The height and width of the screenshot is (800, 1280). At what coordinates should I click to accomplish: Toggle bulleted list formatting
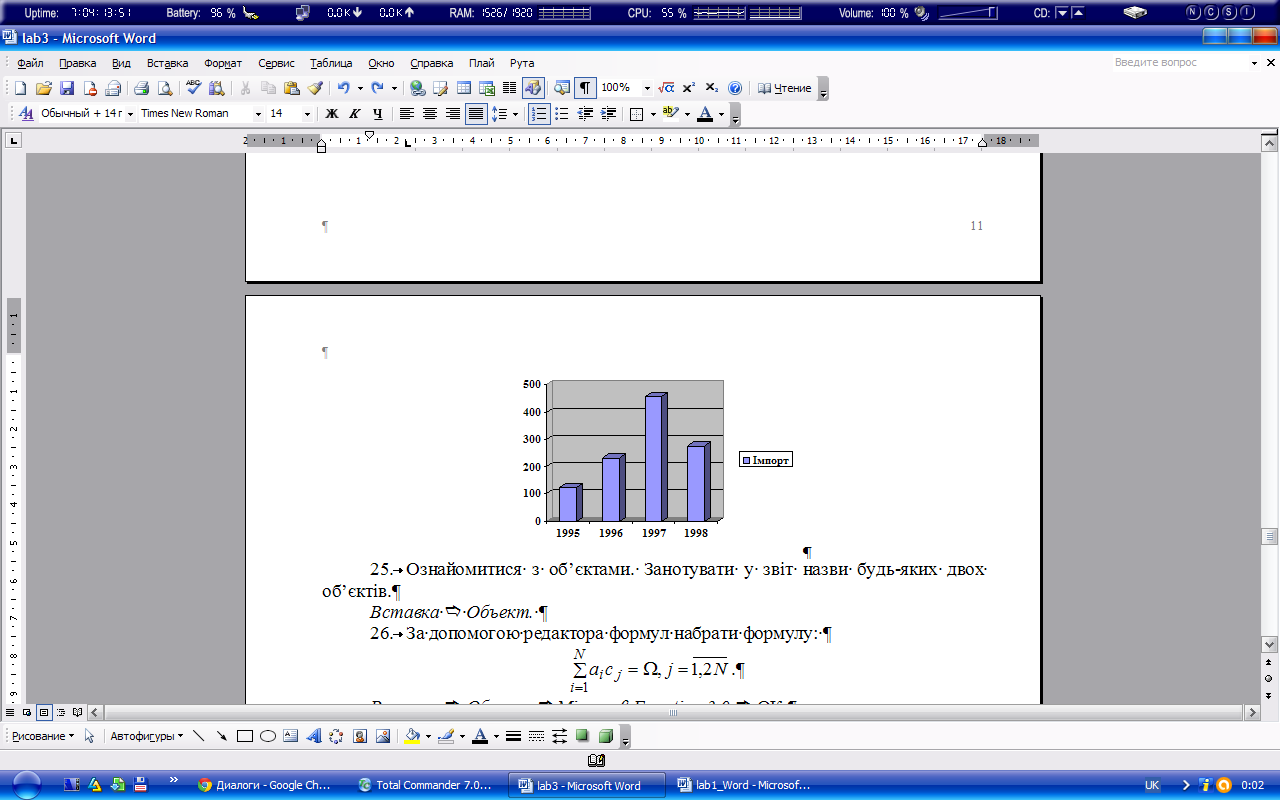point(562,114)
